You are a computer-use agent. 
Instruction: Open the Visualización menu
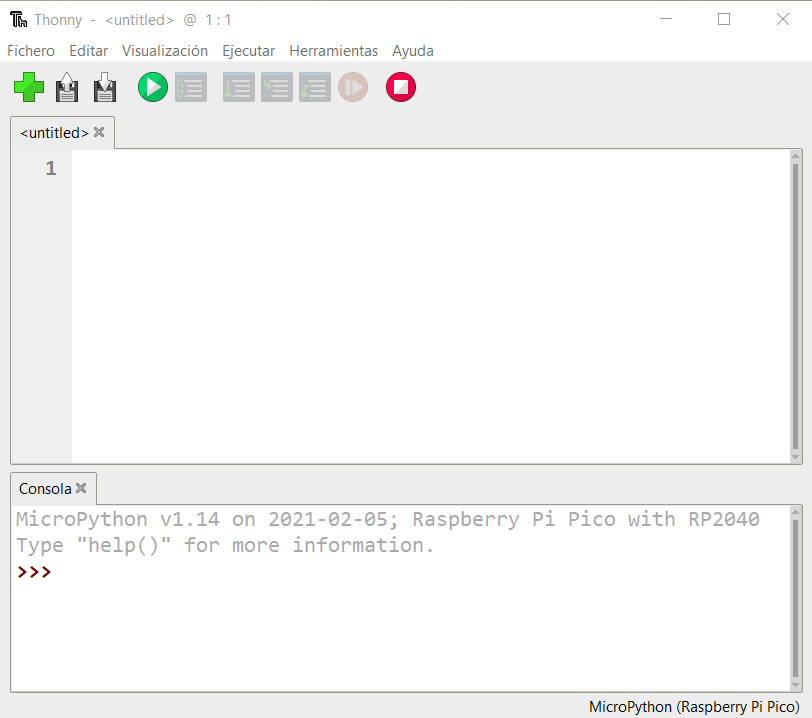pyautogui.click(x=165, y=51)
